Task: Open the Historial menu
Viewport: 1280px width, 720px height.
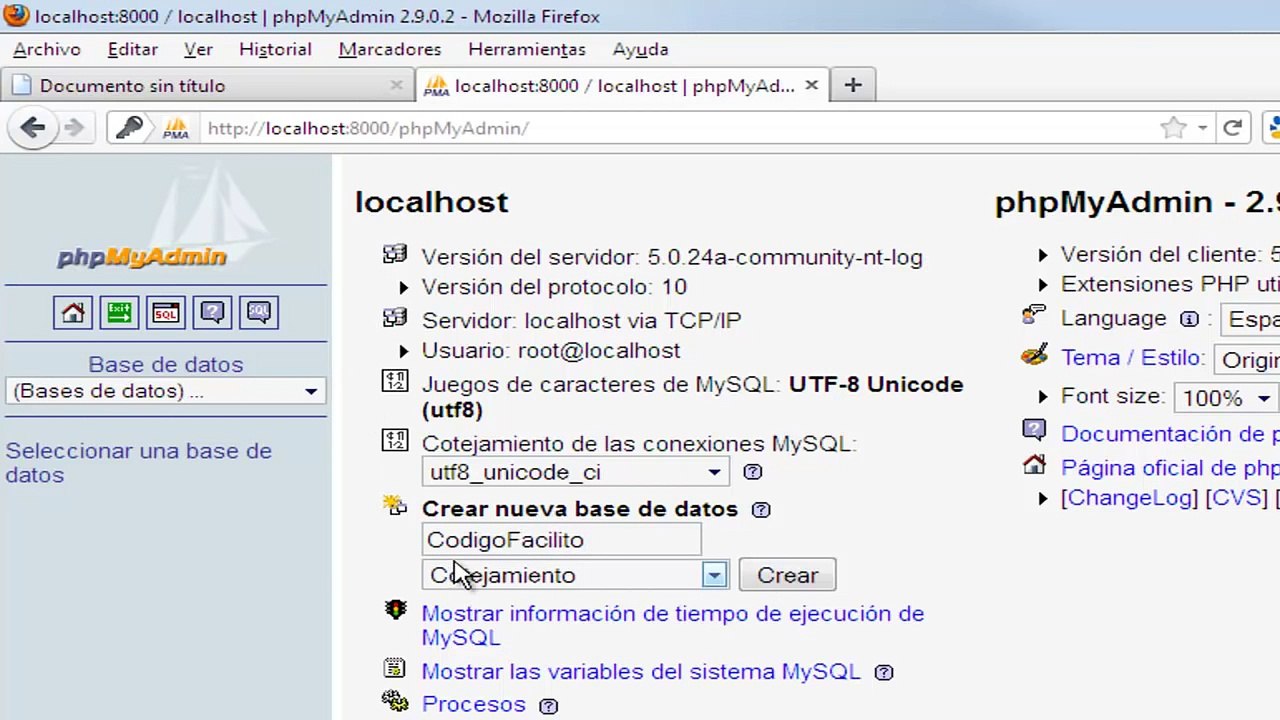Action: (x=275, y=49)
